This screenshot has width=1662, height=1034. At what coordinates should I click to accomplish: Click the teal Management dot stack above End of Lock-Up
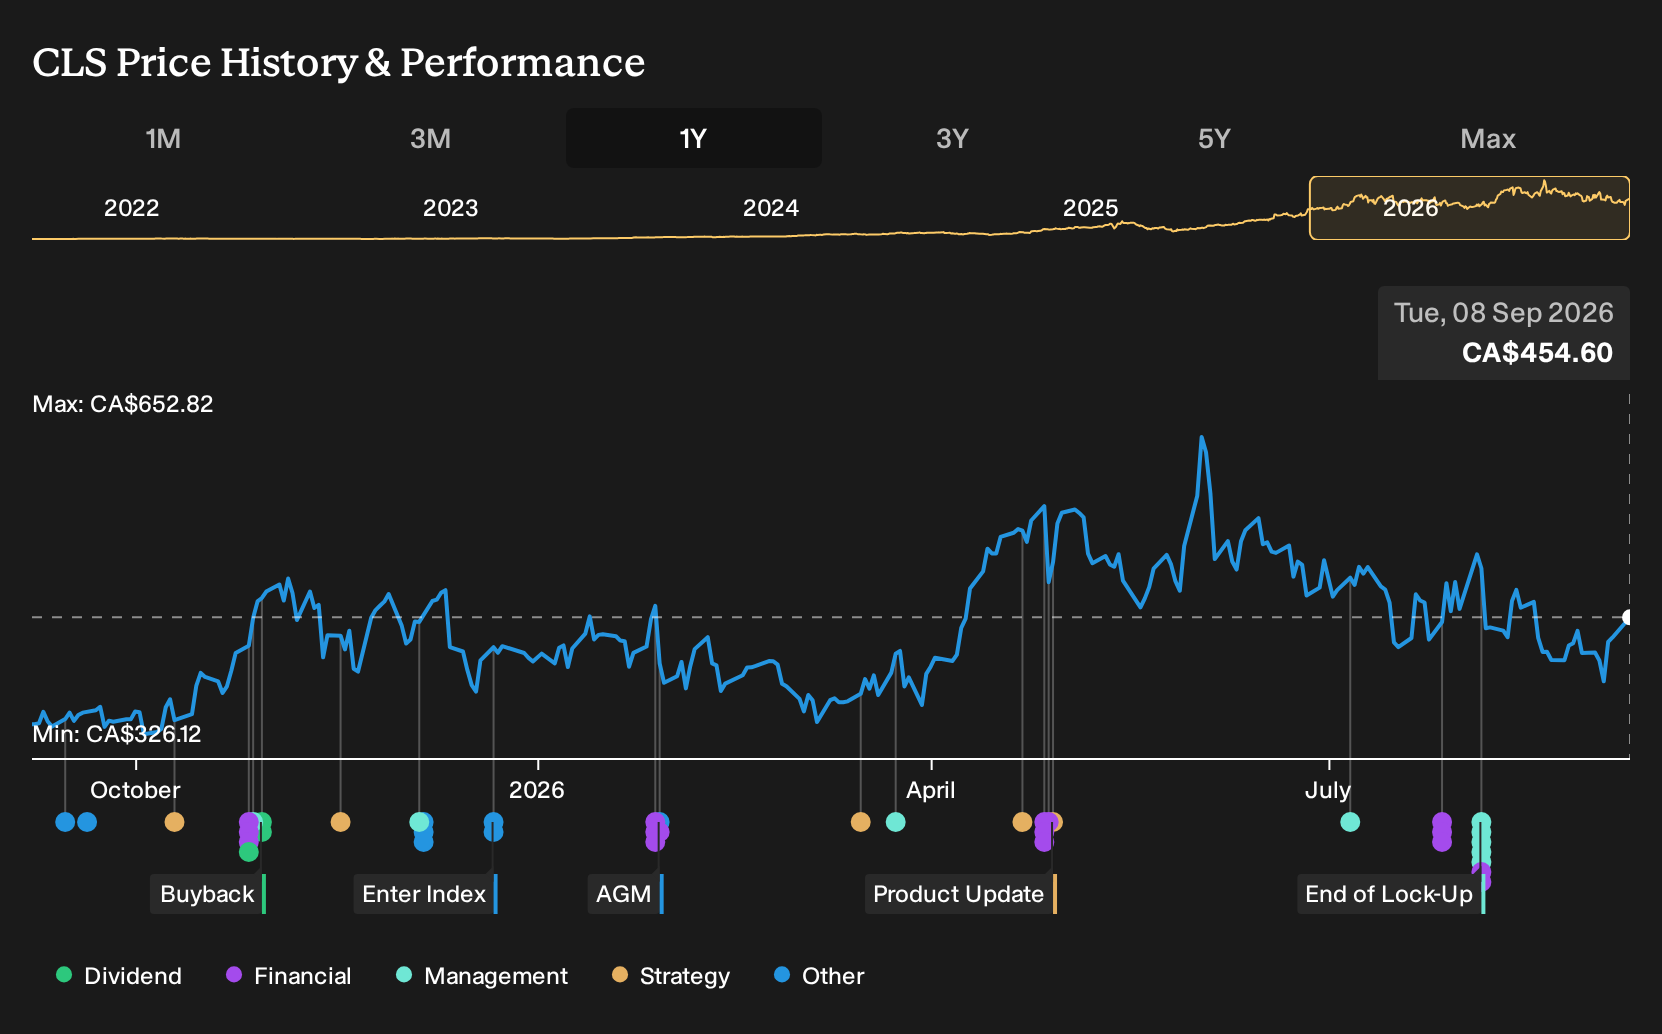click(1481, 840)
